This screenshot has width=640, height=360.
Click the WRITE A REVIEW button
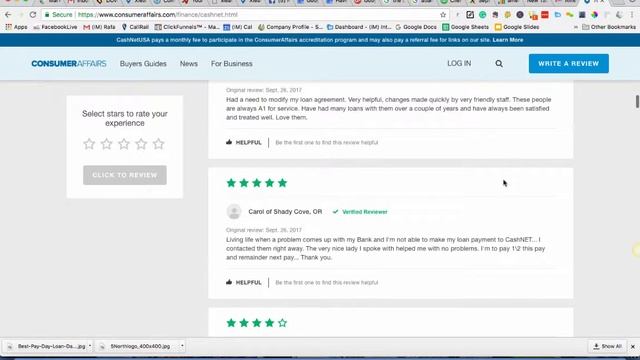click(x=569, y=64)
